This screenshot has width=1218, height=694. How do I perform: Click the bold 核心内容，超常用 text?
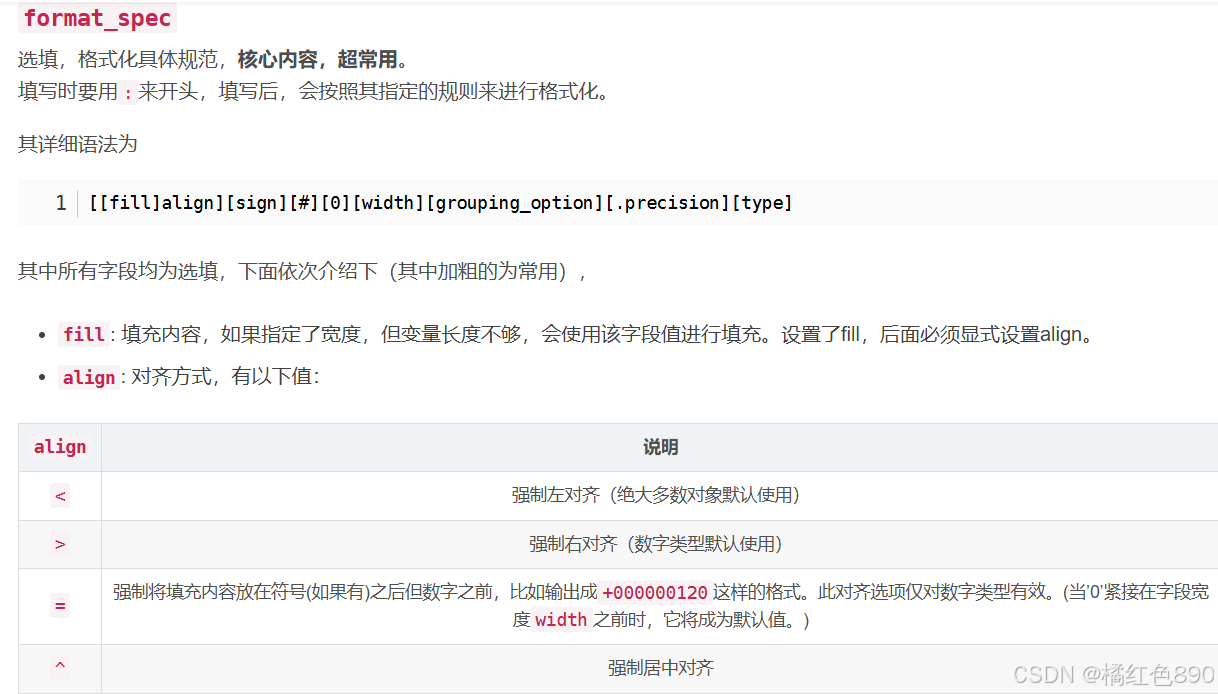317,60
